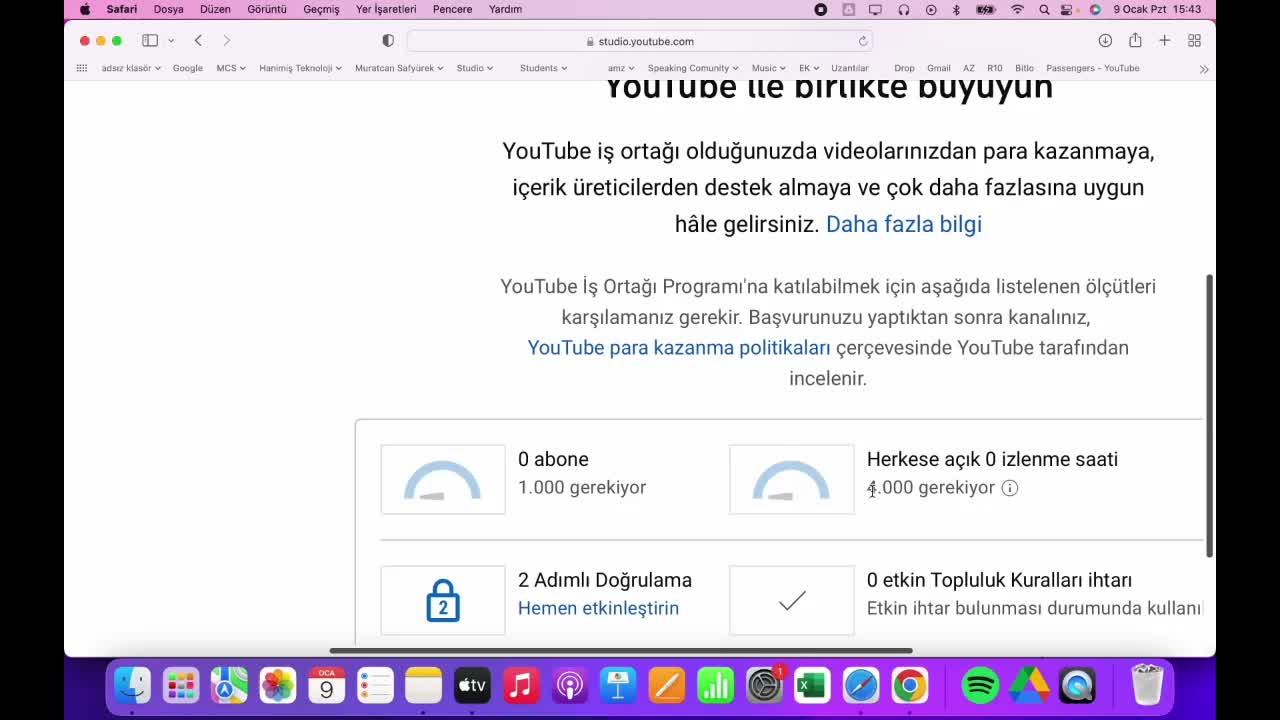The width and height of the screenshot is (1280, 720).
Task: Open Launchpad from the Dock
Action: pyautogui.click(x=181, y=686)
